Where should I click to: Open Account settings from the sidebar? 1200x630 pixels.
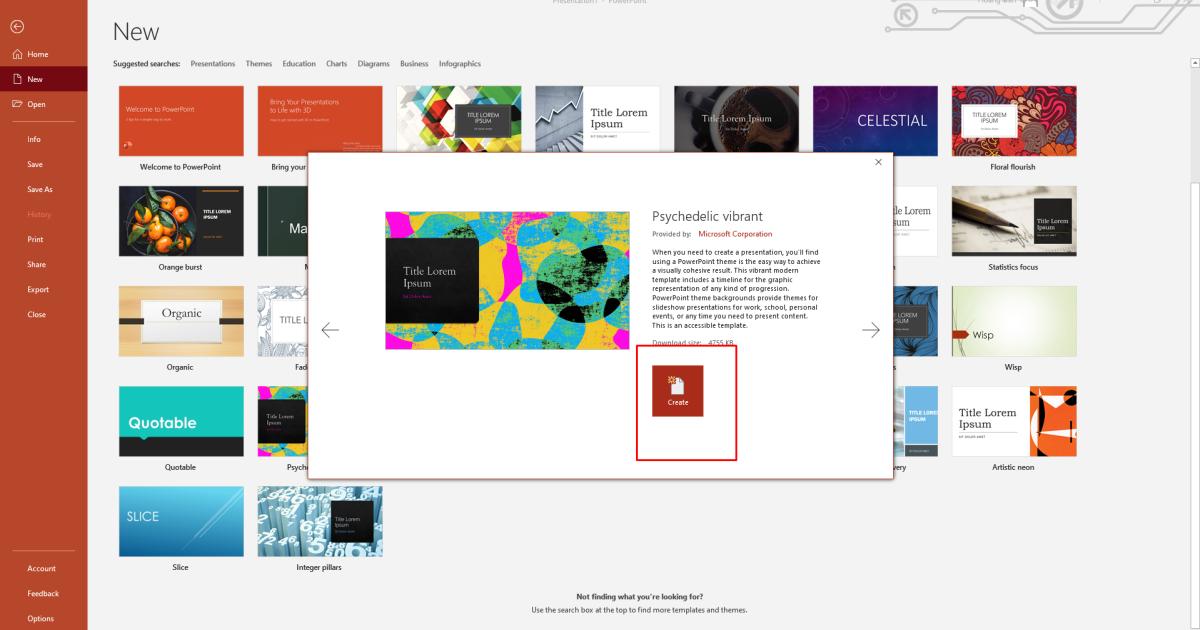(43, 568)
